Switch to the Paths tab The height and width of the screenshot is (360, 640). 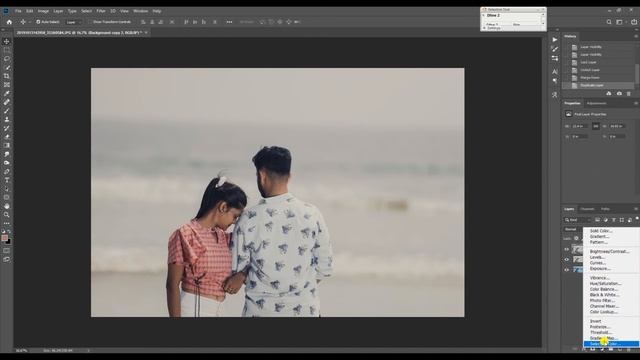click(605, 209)
